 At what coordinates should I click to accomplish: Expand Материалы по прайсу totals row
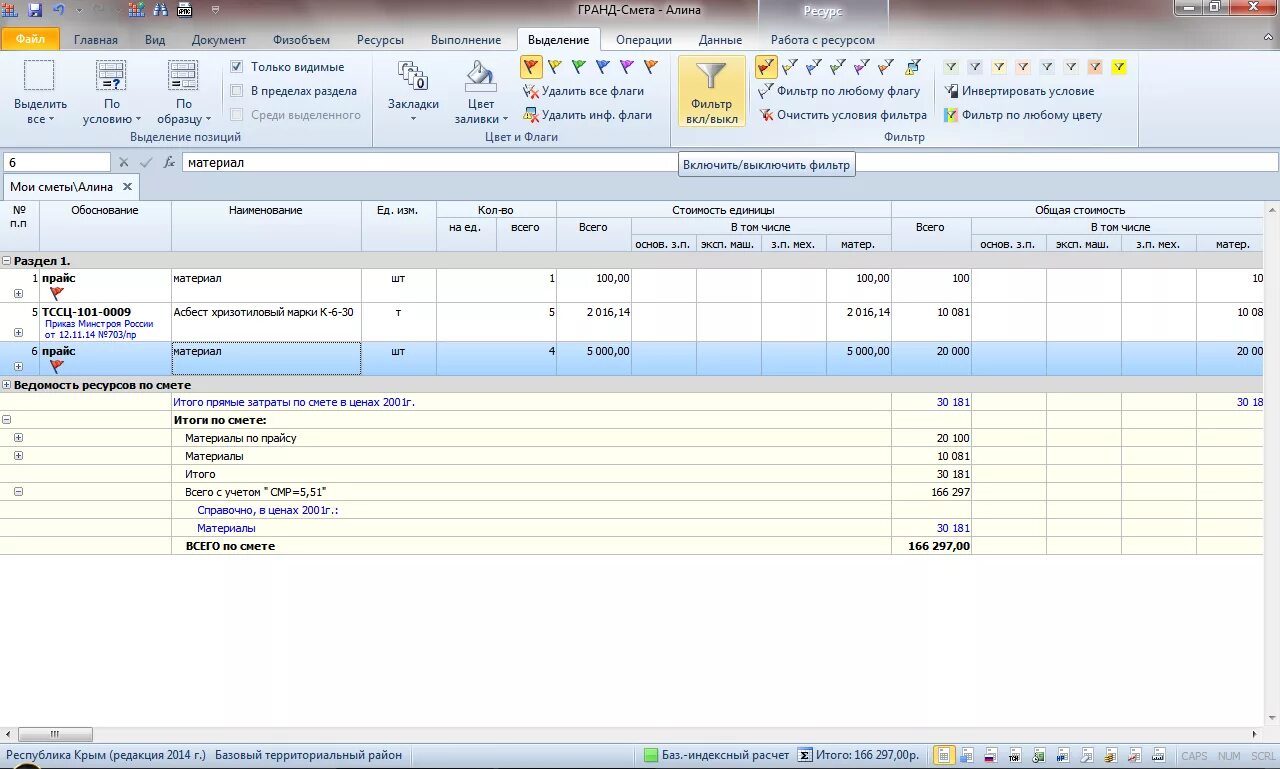[18, 438]
